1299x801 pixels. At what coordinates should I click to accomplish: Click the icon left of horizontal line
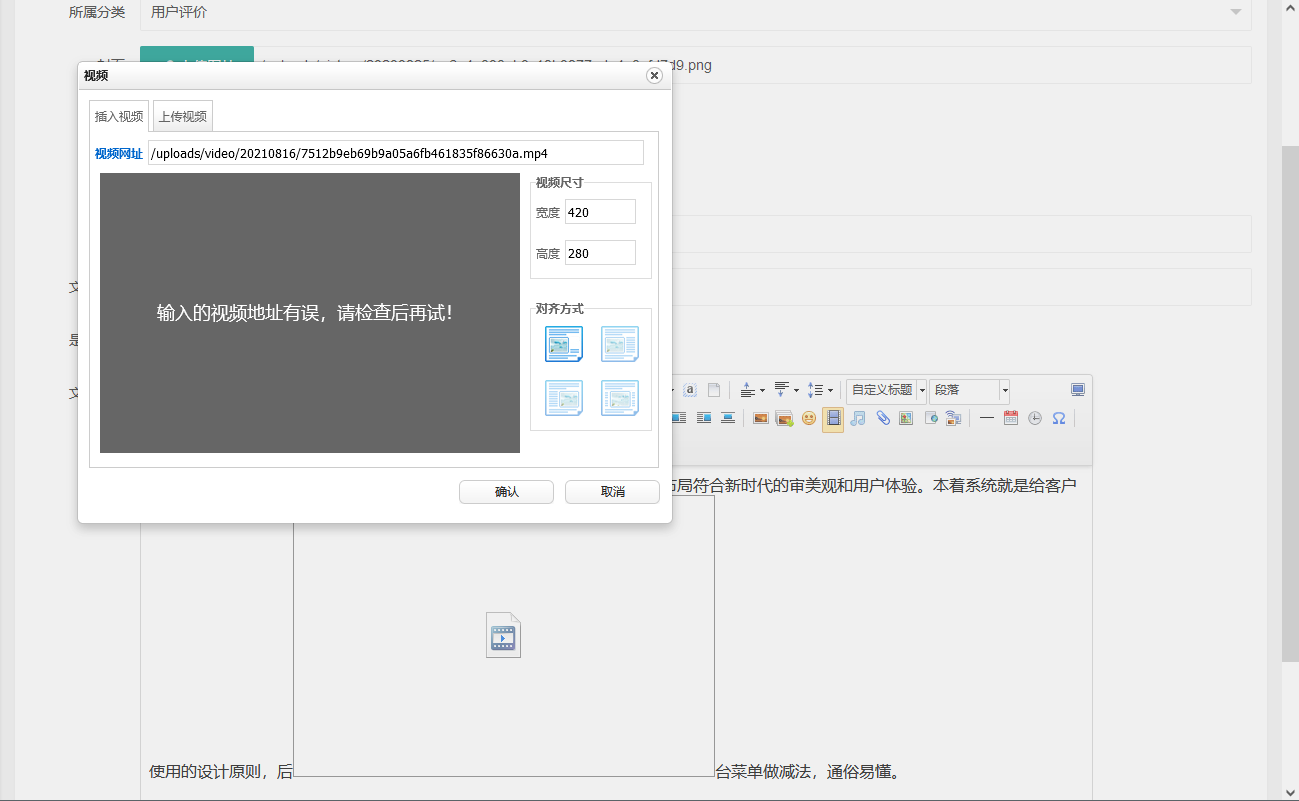[953, 418]
